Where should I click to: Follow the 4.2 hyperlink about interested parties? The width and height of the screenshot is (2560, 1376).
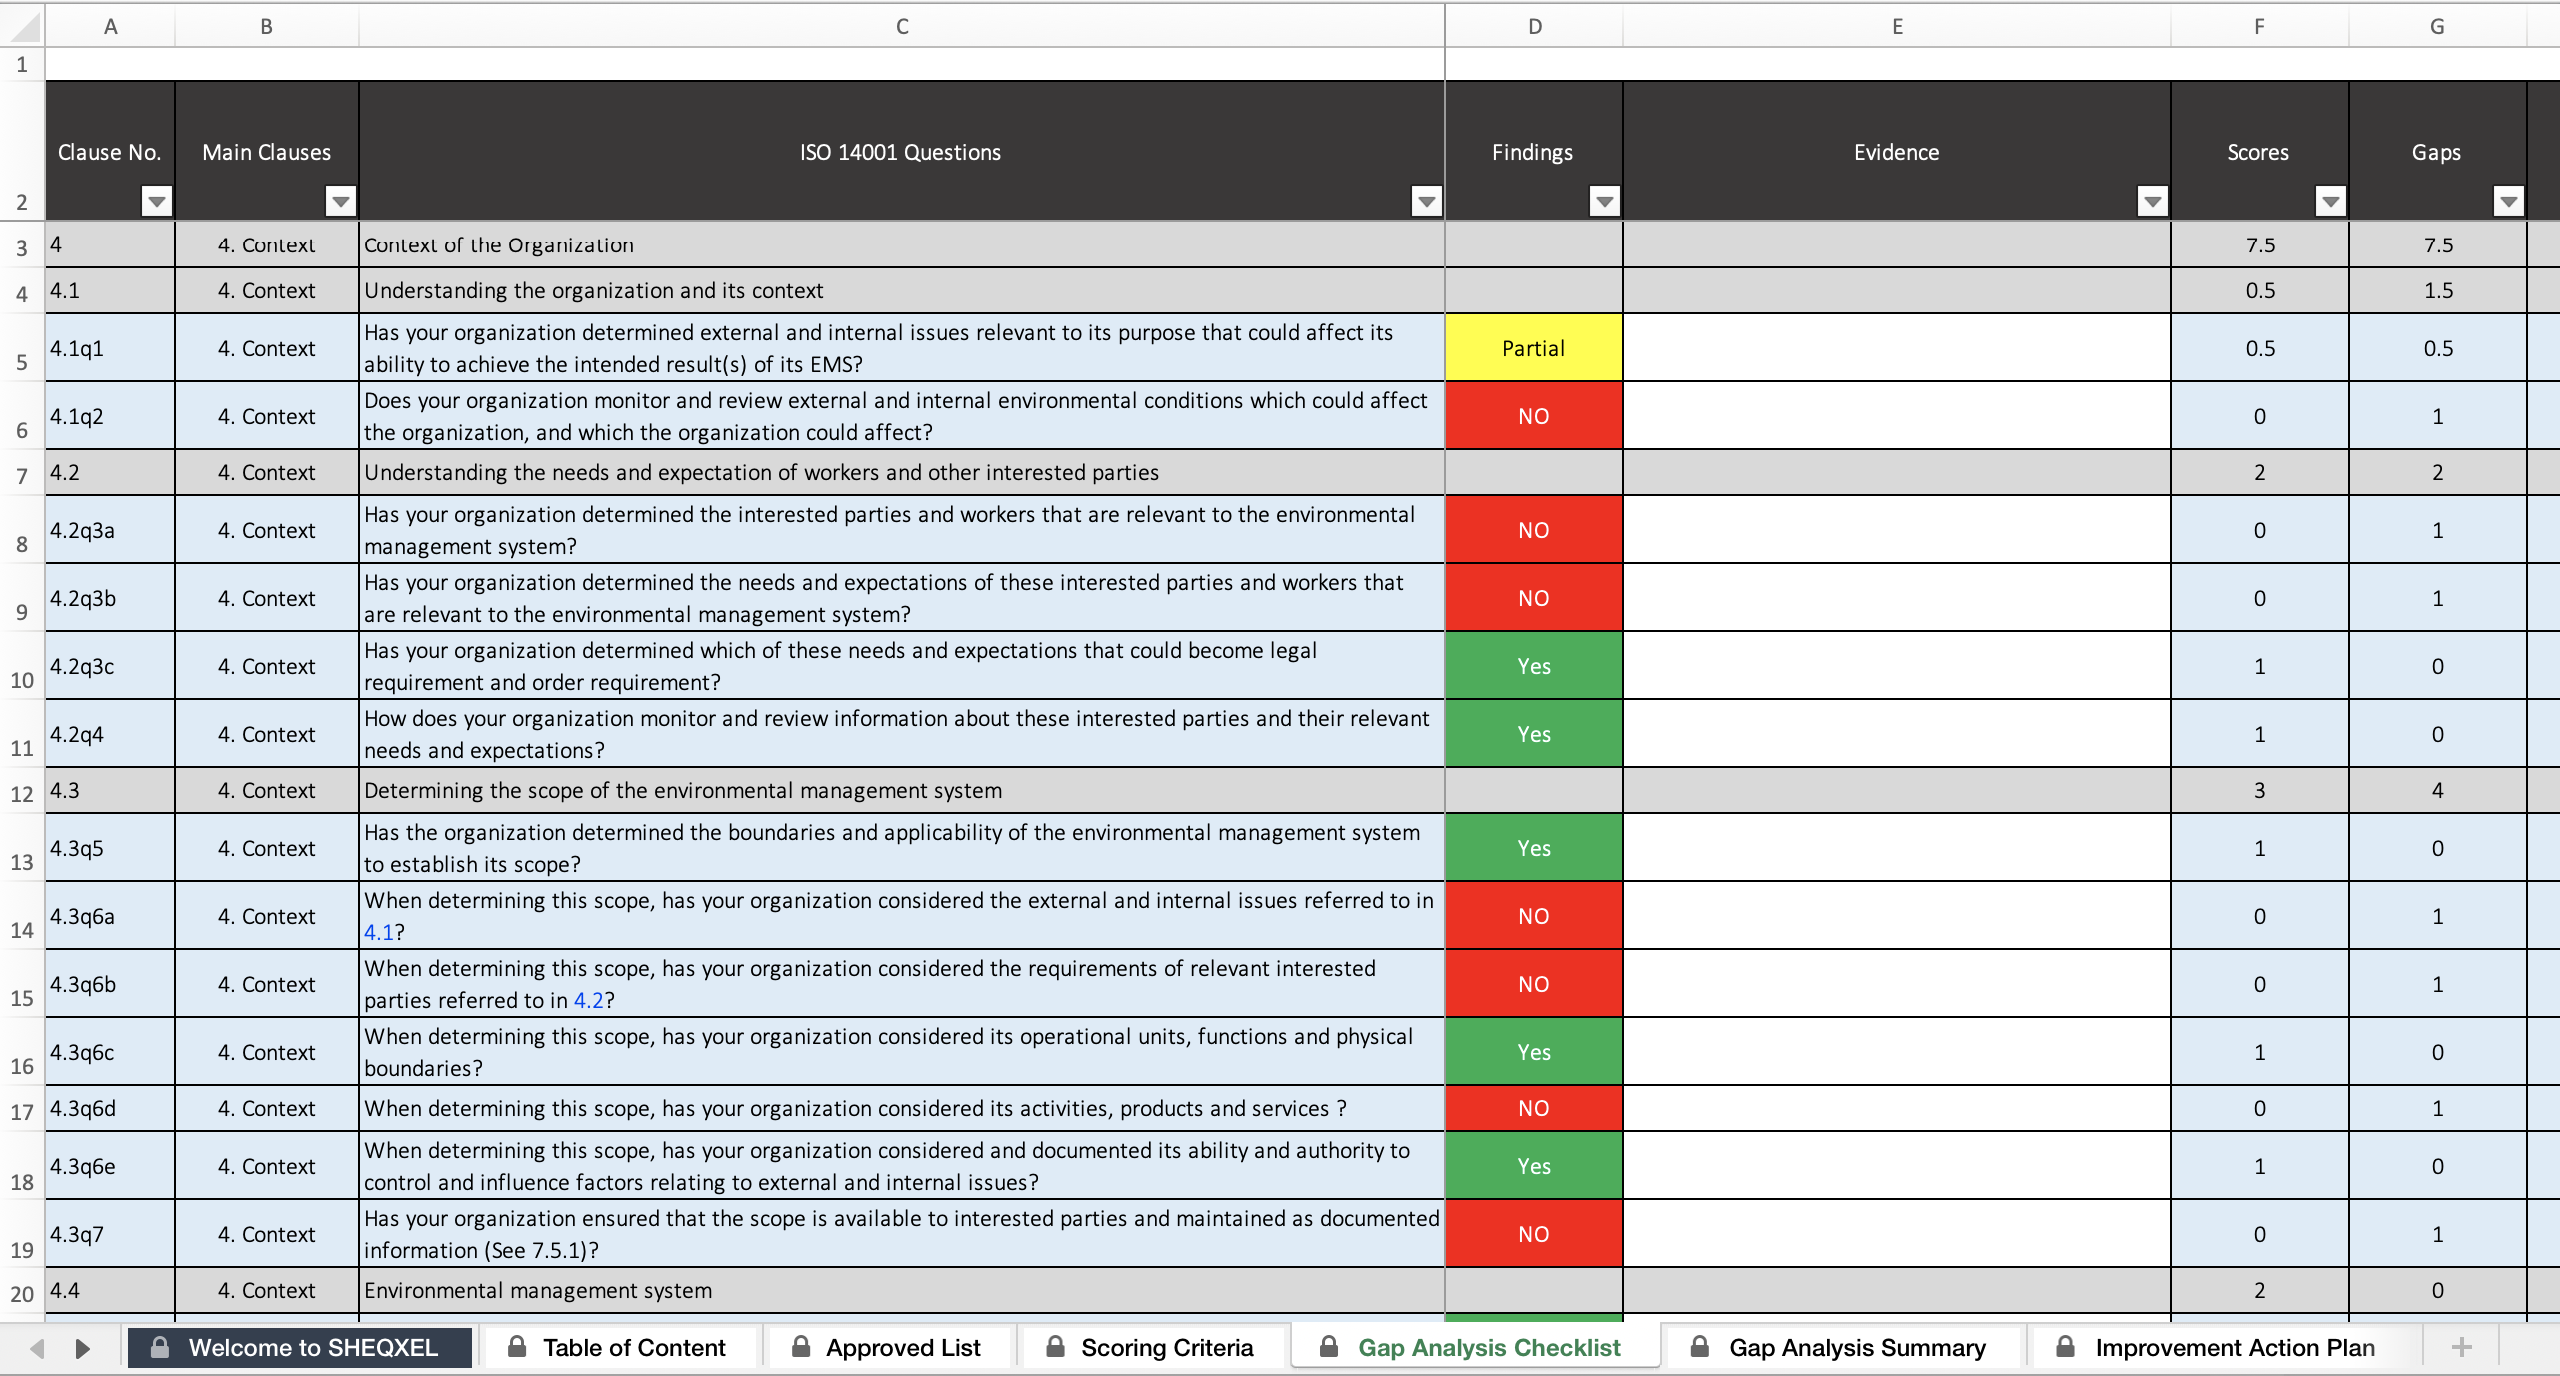tap(591, 1000)
